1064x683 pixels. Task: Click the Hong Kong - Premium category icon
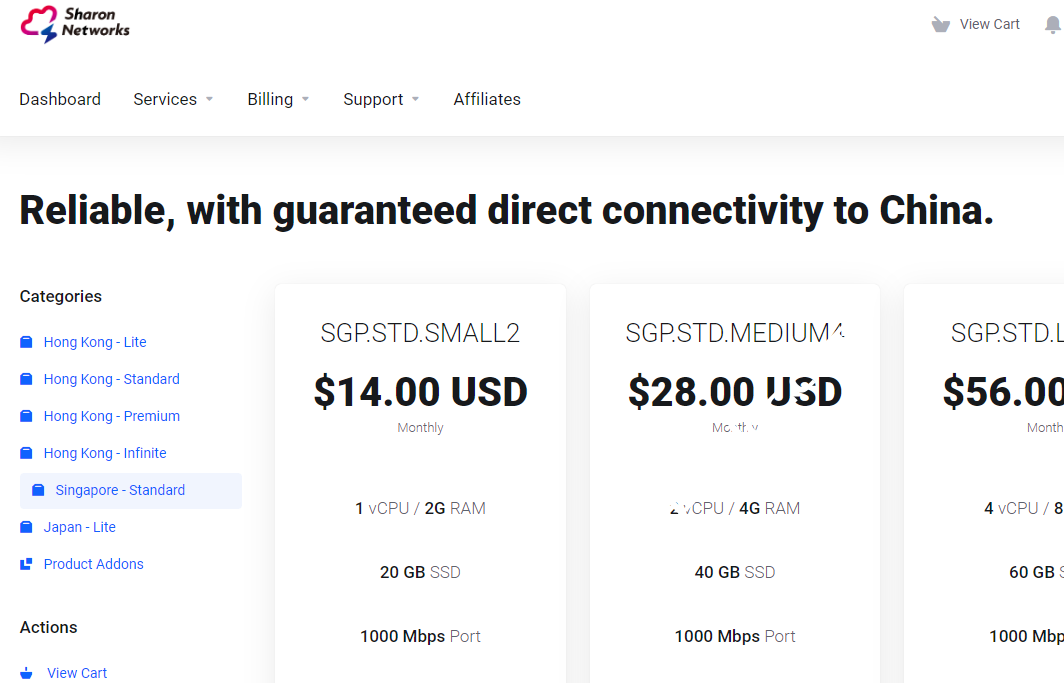pyautogui.click(x=27, y=416)
